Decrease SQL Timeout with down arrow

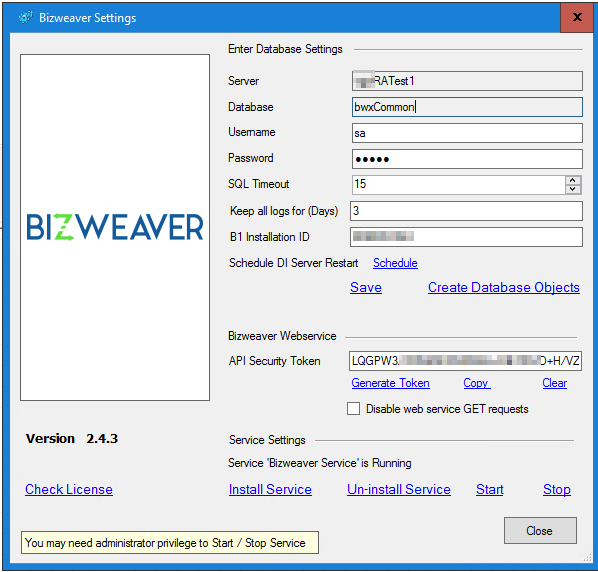pos(573,189)
